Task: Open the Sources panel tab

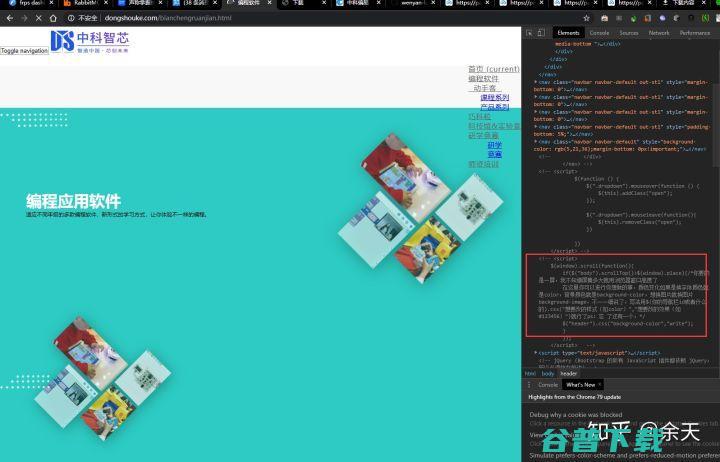Action: [629, 33]
